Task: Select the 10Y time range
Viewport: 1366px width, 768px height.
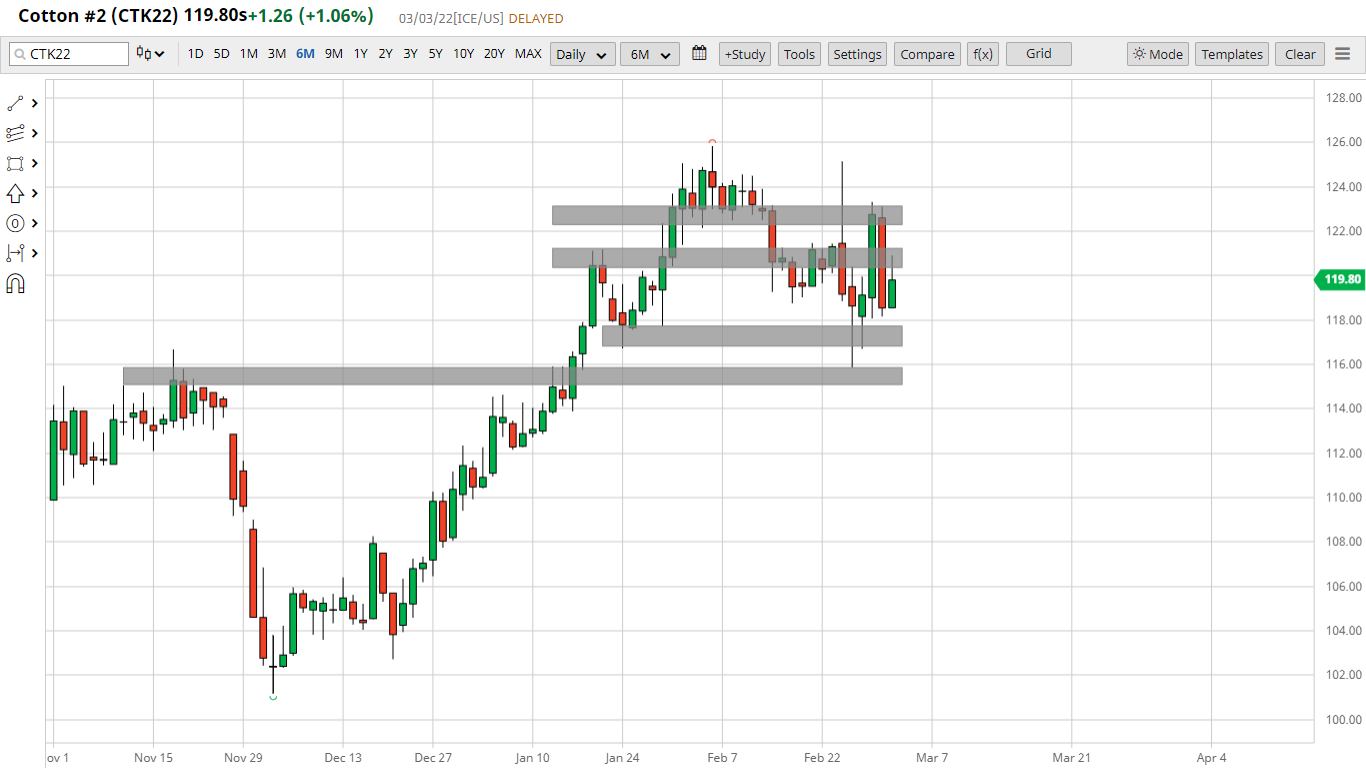Action: (x=464, y=54)
